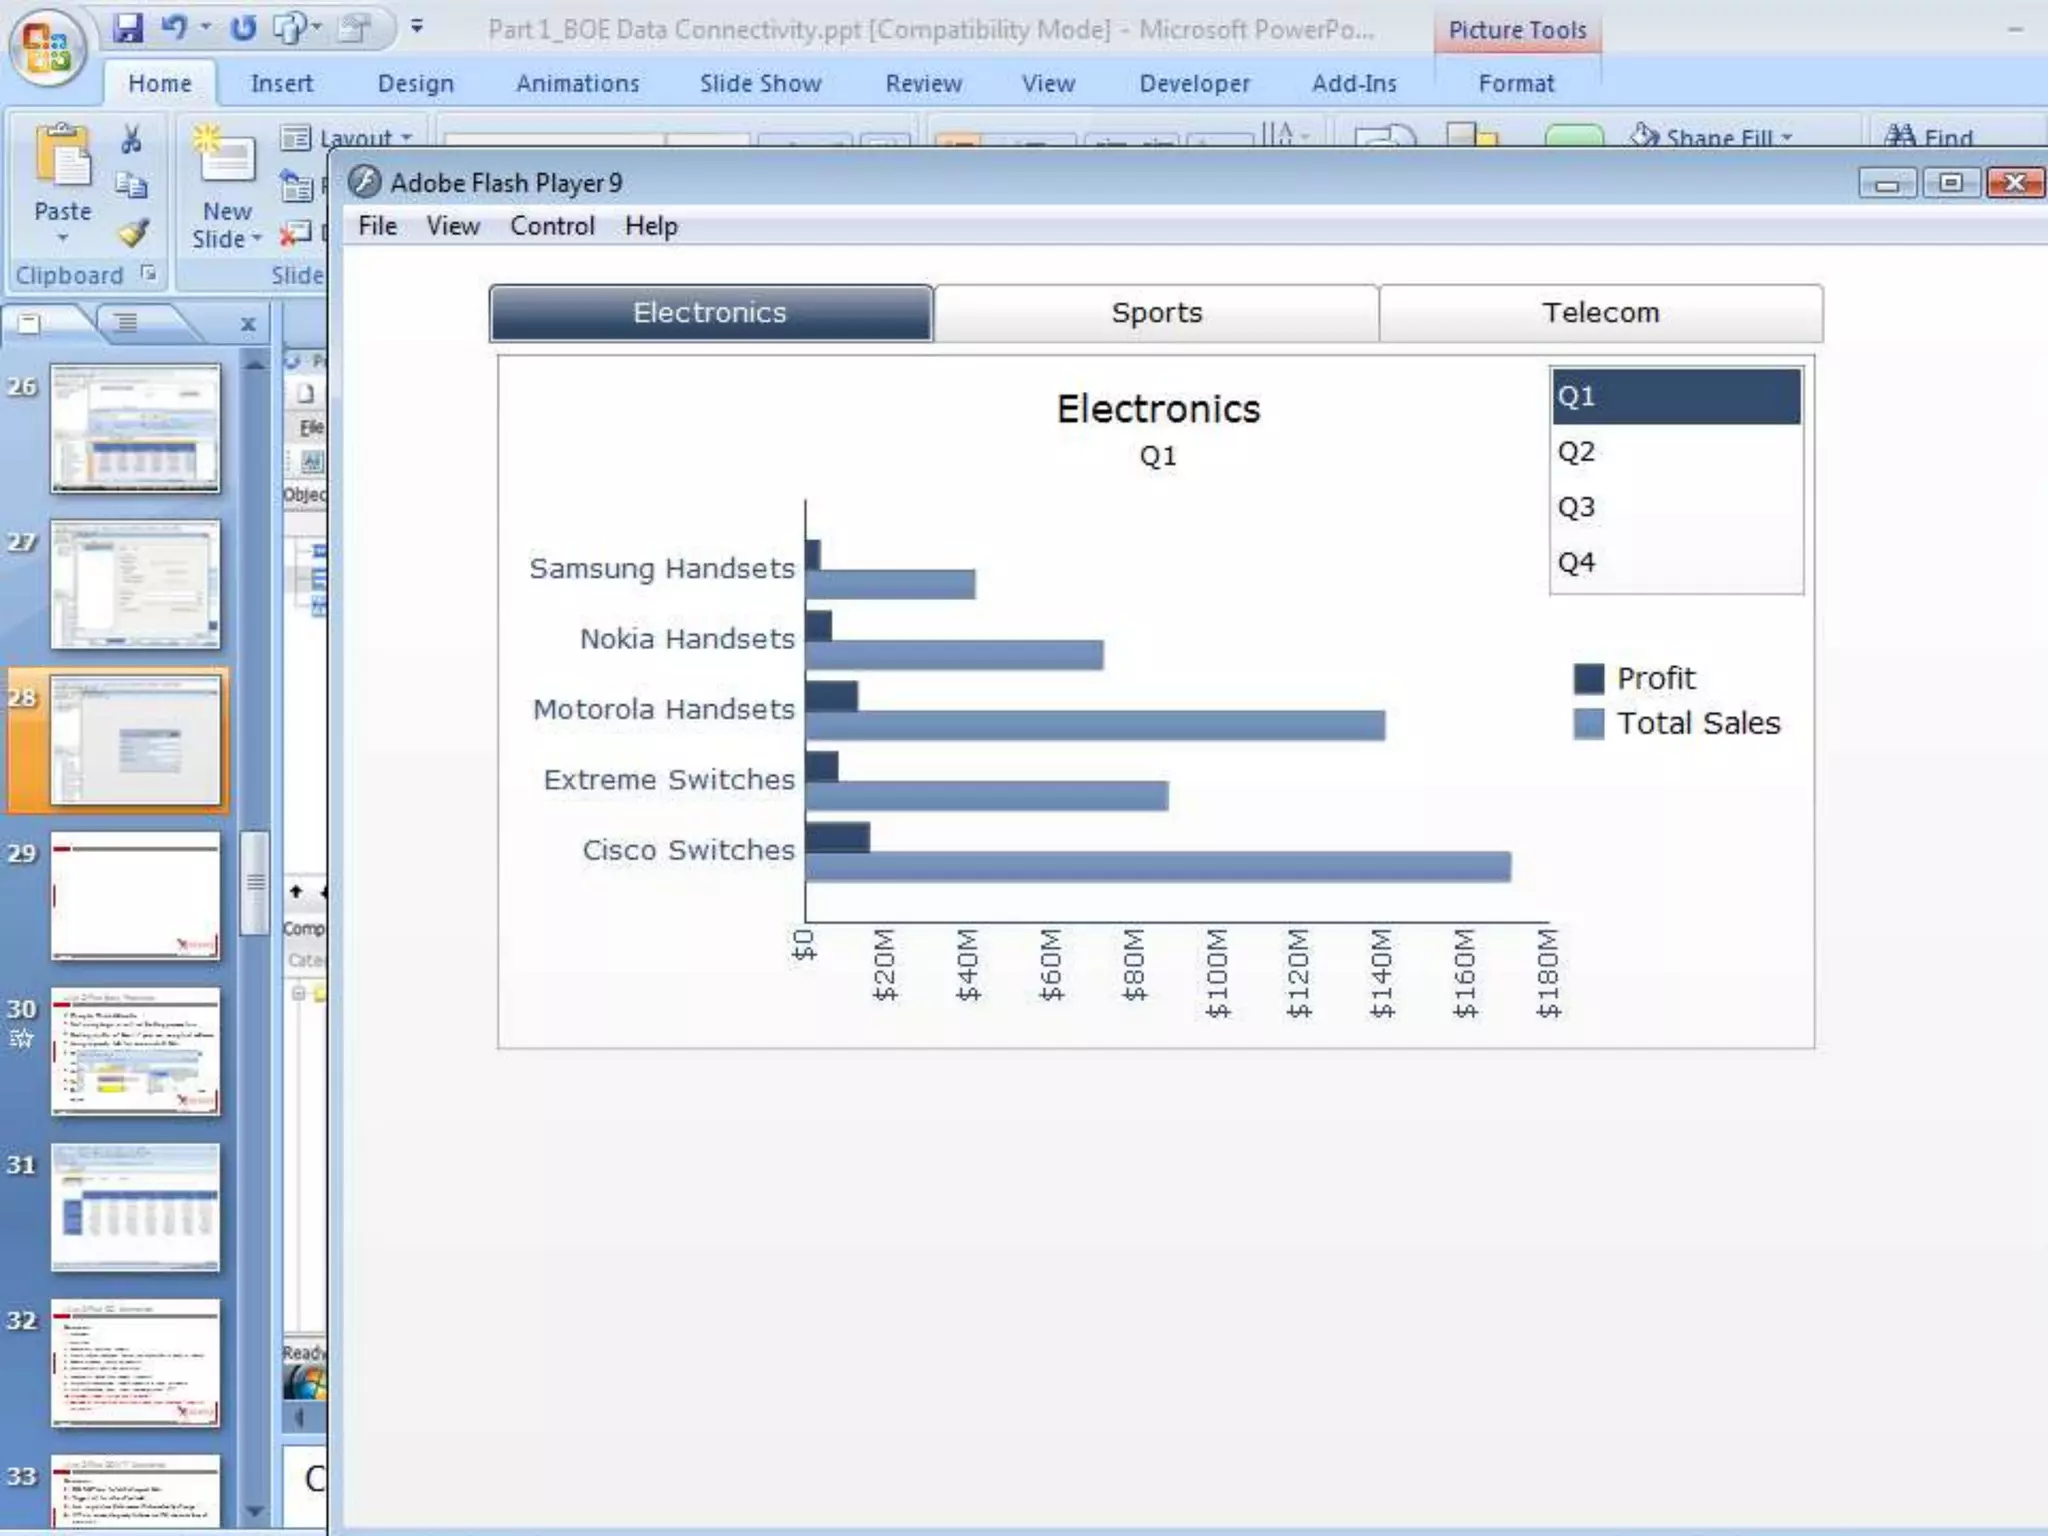Switch to Outline pane tab
Screen dimensions: 2048x1536
(x=126, y=323)
